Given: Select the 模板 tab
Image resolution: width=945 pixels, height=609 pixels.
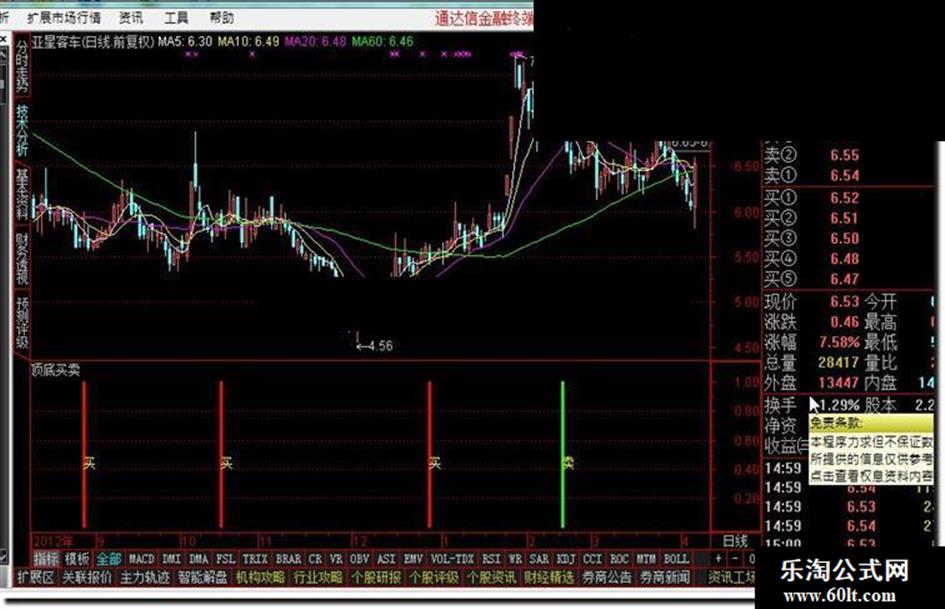Looking at the screenshot, I should [x=77, y=559].
